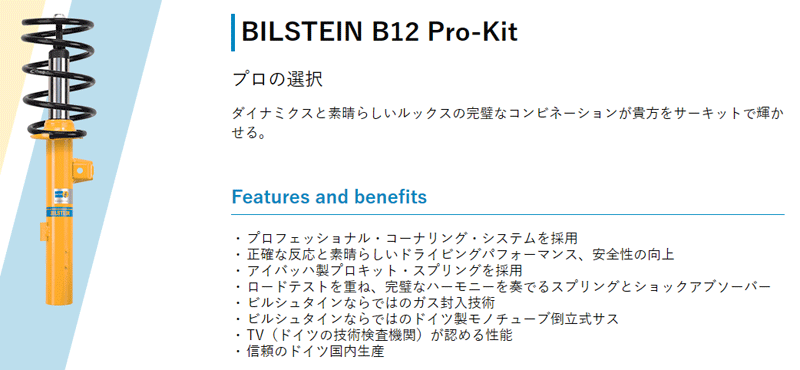Click the small Bilstein logo sticker on strut
This screenshot has height=370, width=800.
coord(61,194)
